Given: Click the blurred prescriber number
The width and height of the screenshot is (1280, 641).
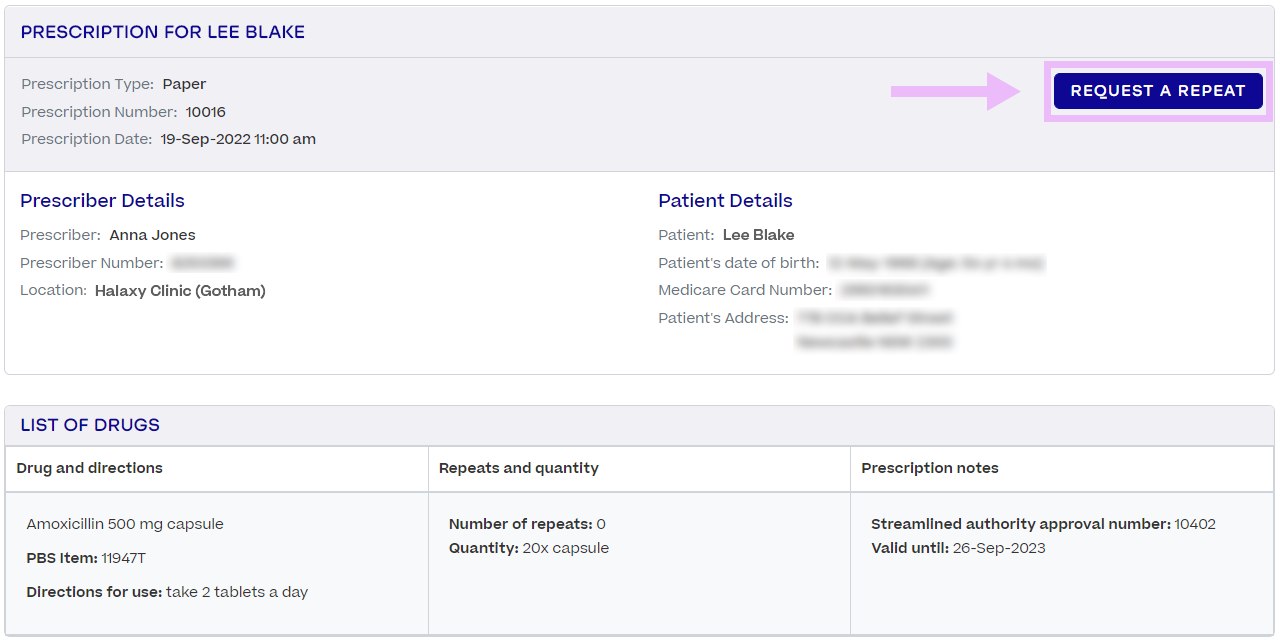Looking at the screenshot, I should [202, 263].
